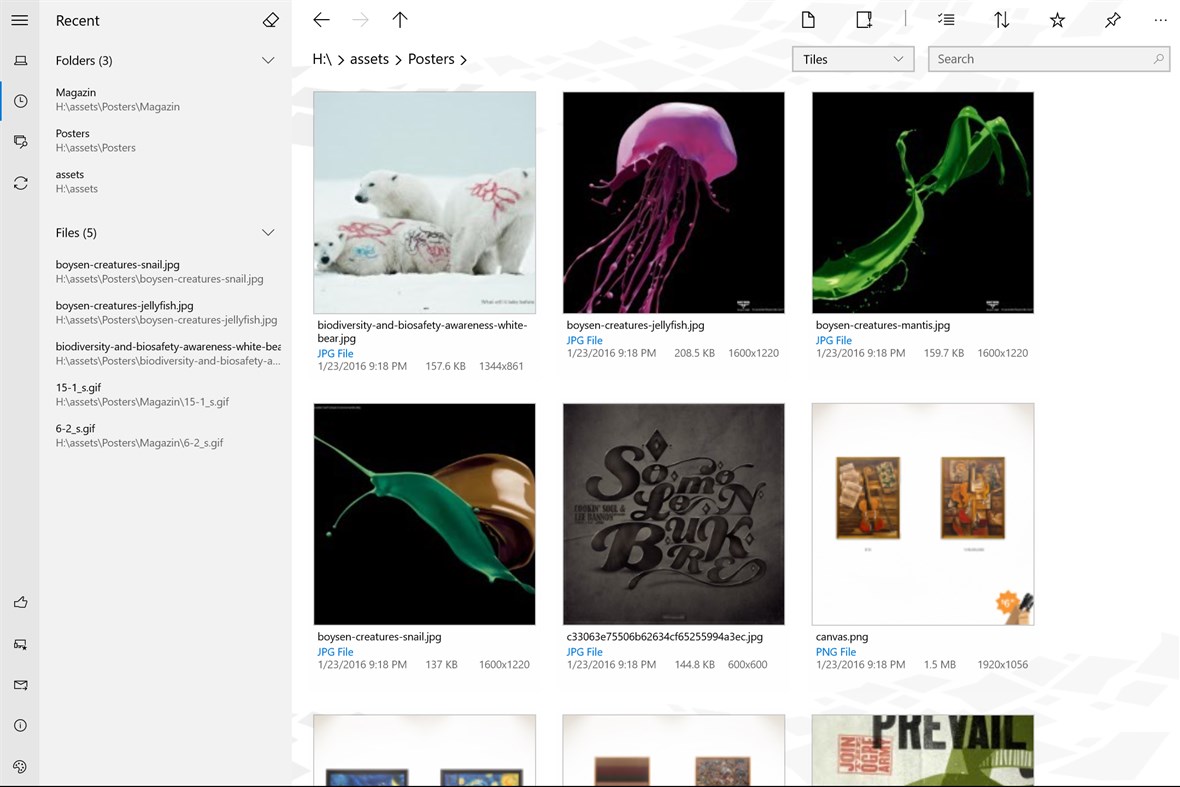1180x787 pixels.
Task: Open the This PC icon in the sidebar
Action: coord(20,60)
